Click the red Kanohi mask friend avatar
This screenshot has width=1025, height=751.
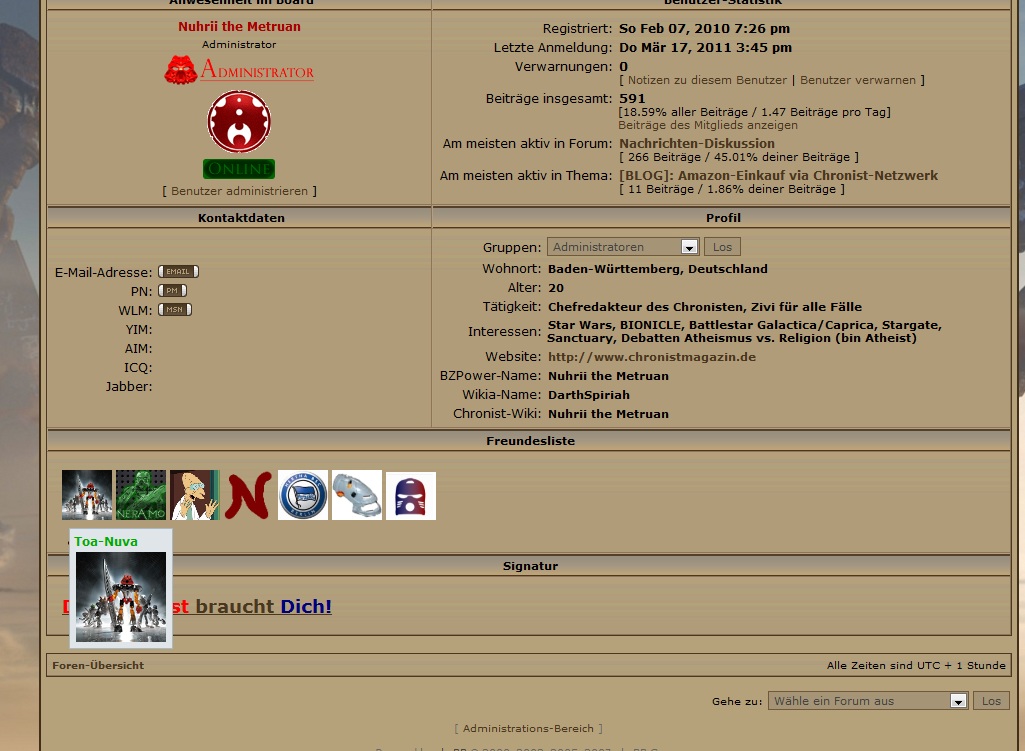(410, 495)
